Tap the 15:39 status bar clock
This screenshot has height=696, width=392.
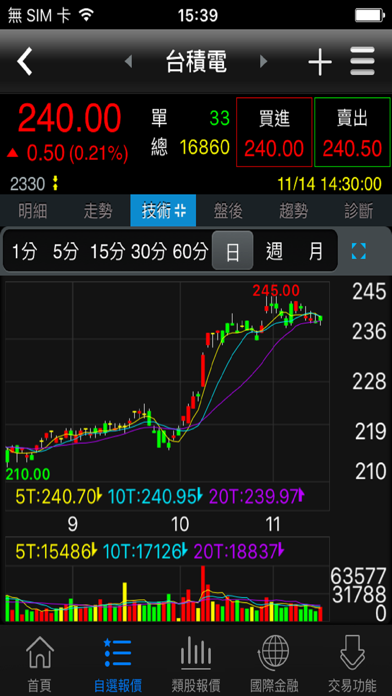pos(198,16)
